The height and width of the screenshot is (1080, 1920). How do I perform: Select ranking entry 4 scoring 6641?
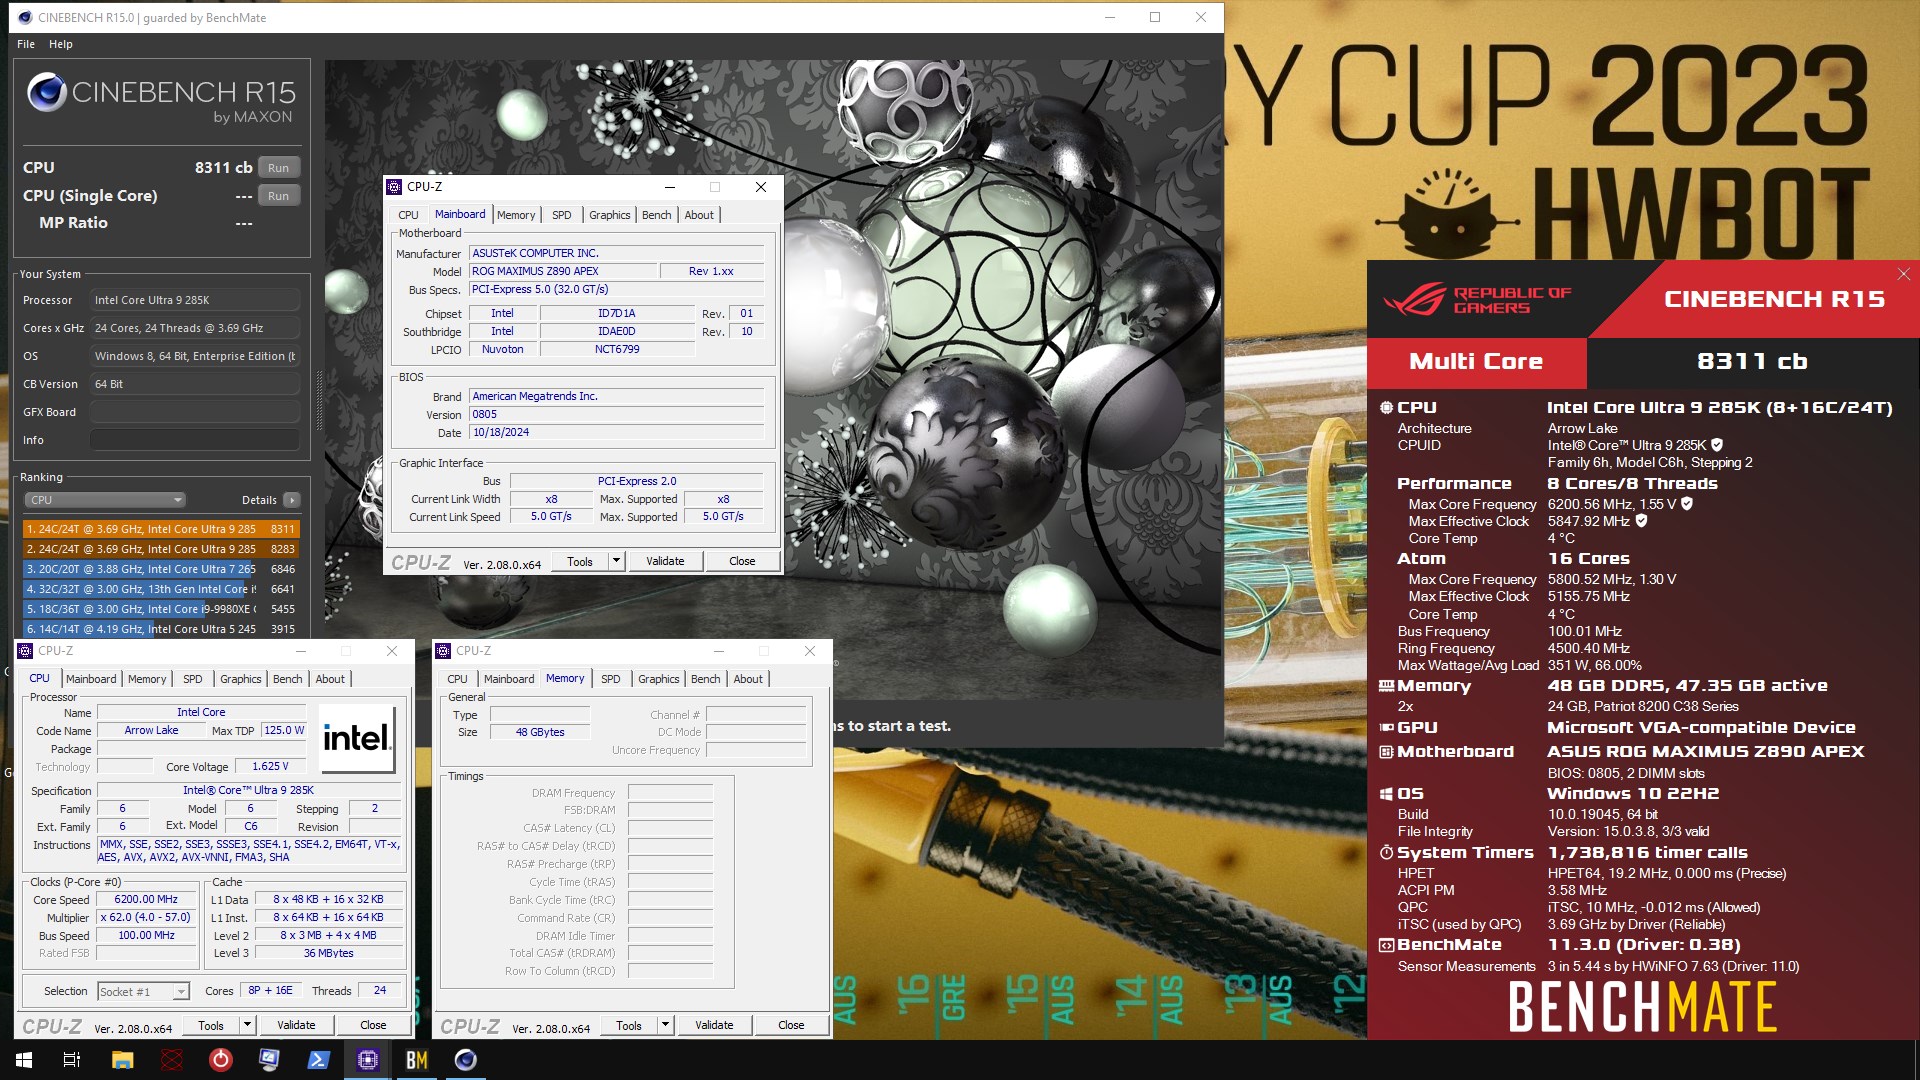(x=161, y=589)
